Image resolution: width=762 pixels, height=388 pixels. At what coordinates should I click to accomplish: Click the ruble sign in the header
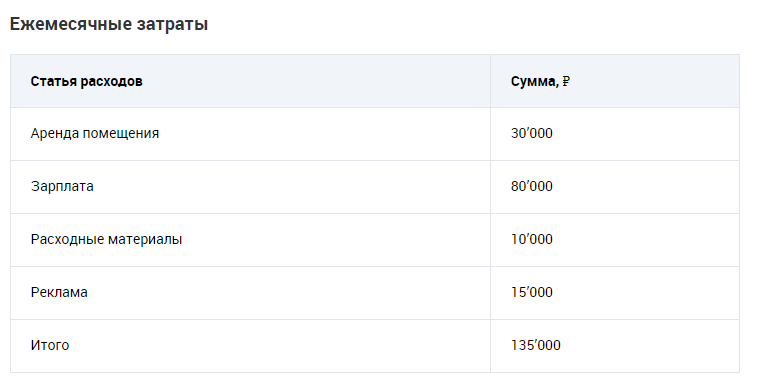(566, 81)
